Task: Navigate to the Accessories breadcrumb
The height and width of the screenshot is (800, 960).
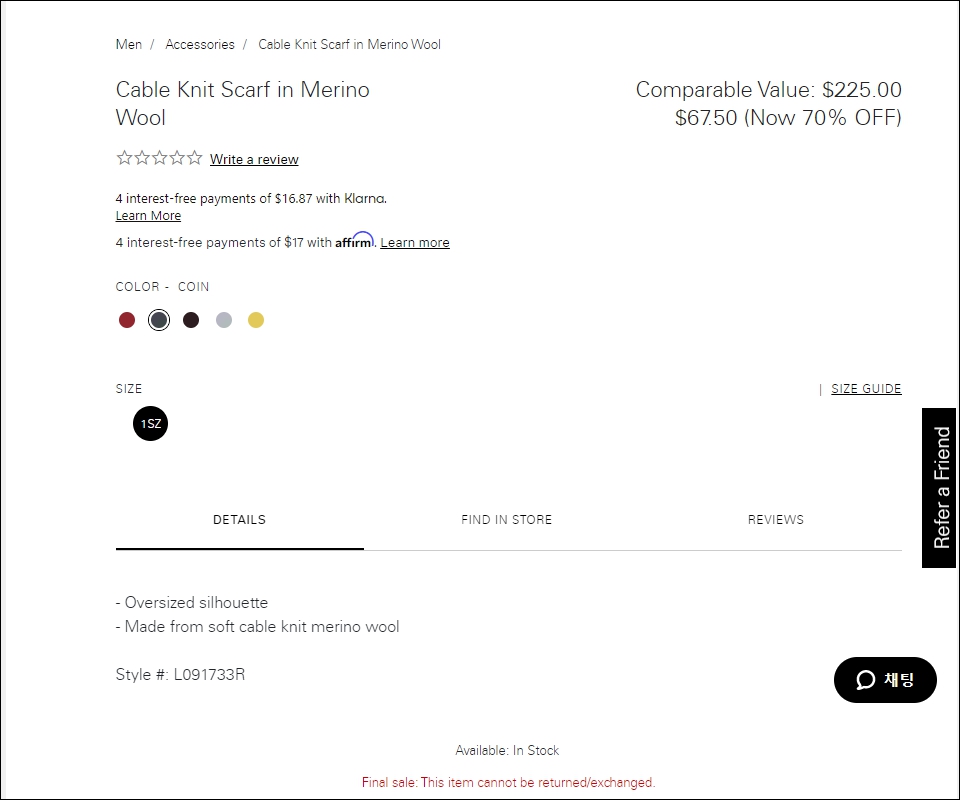Action: 200,44
